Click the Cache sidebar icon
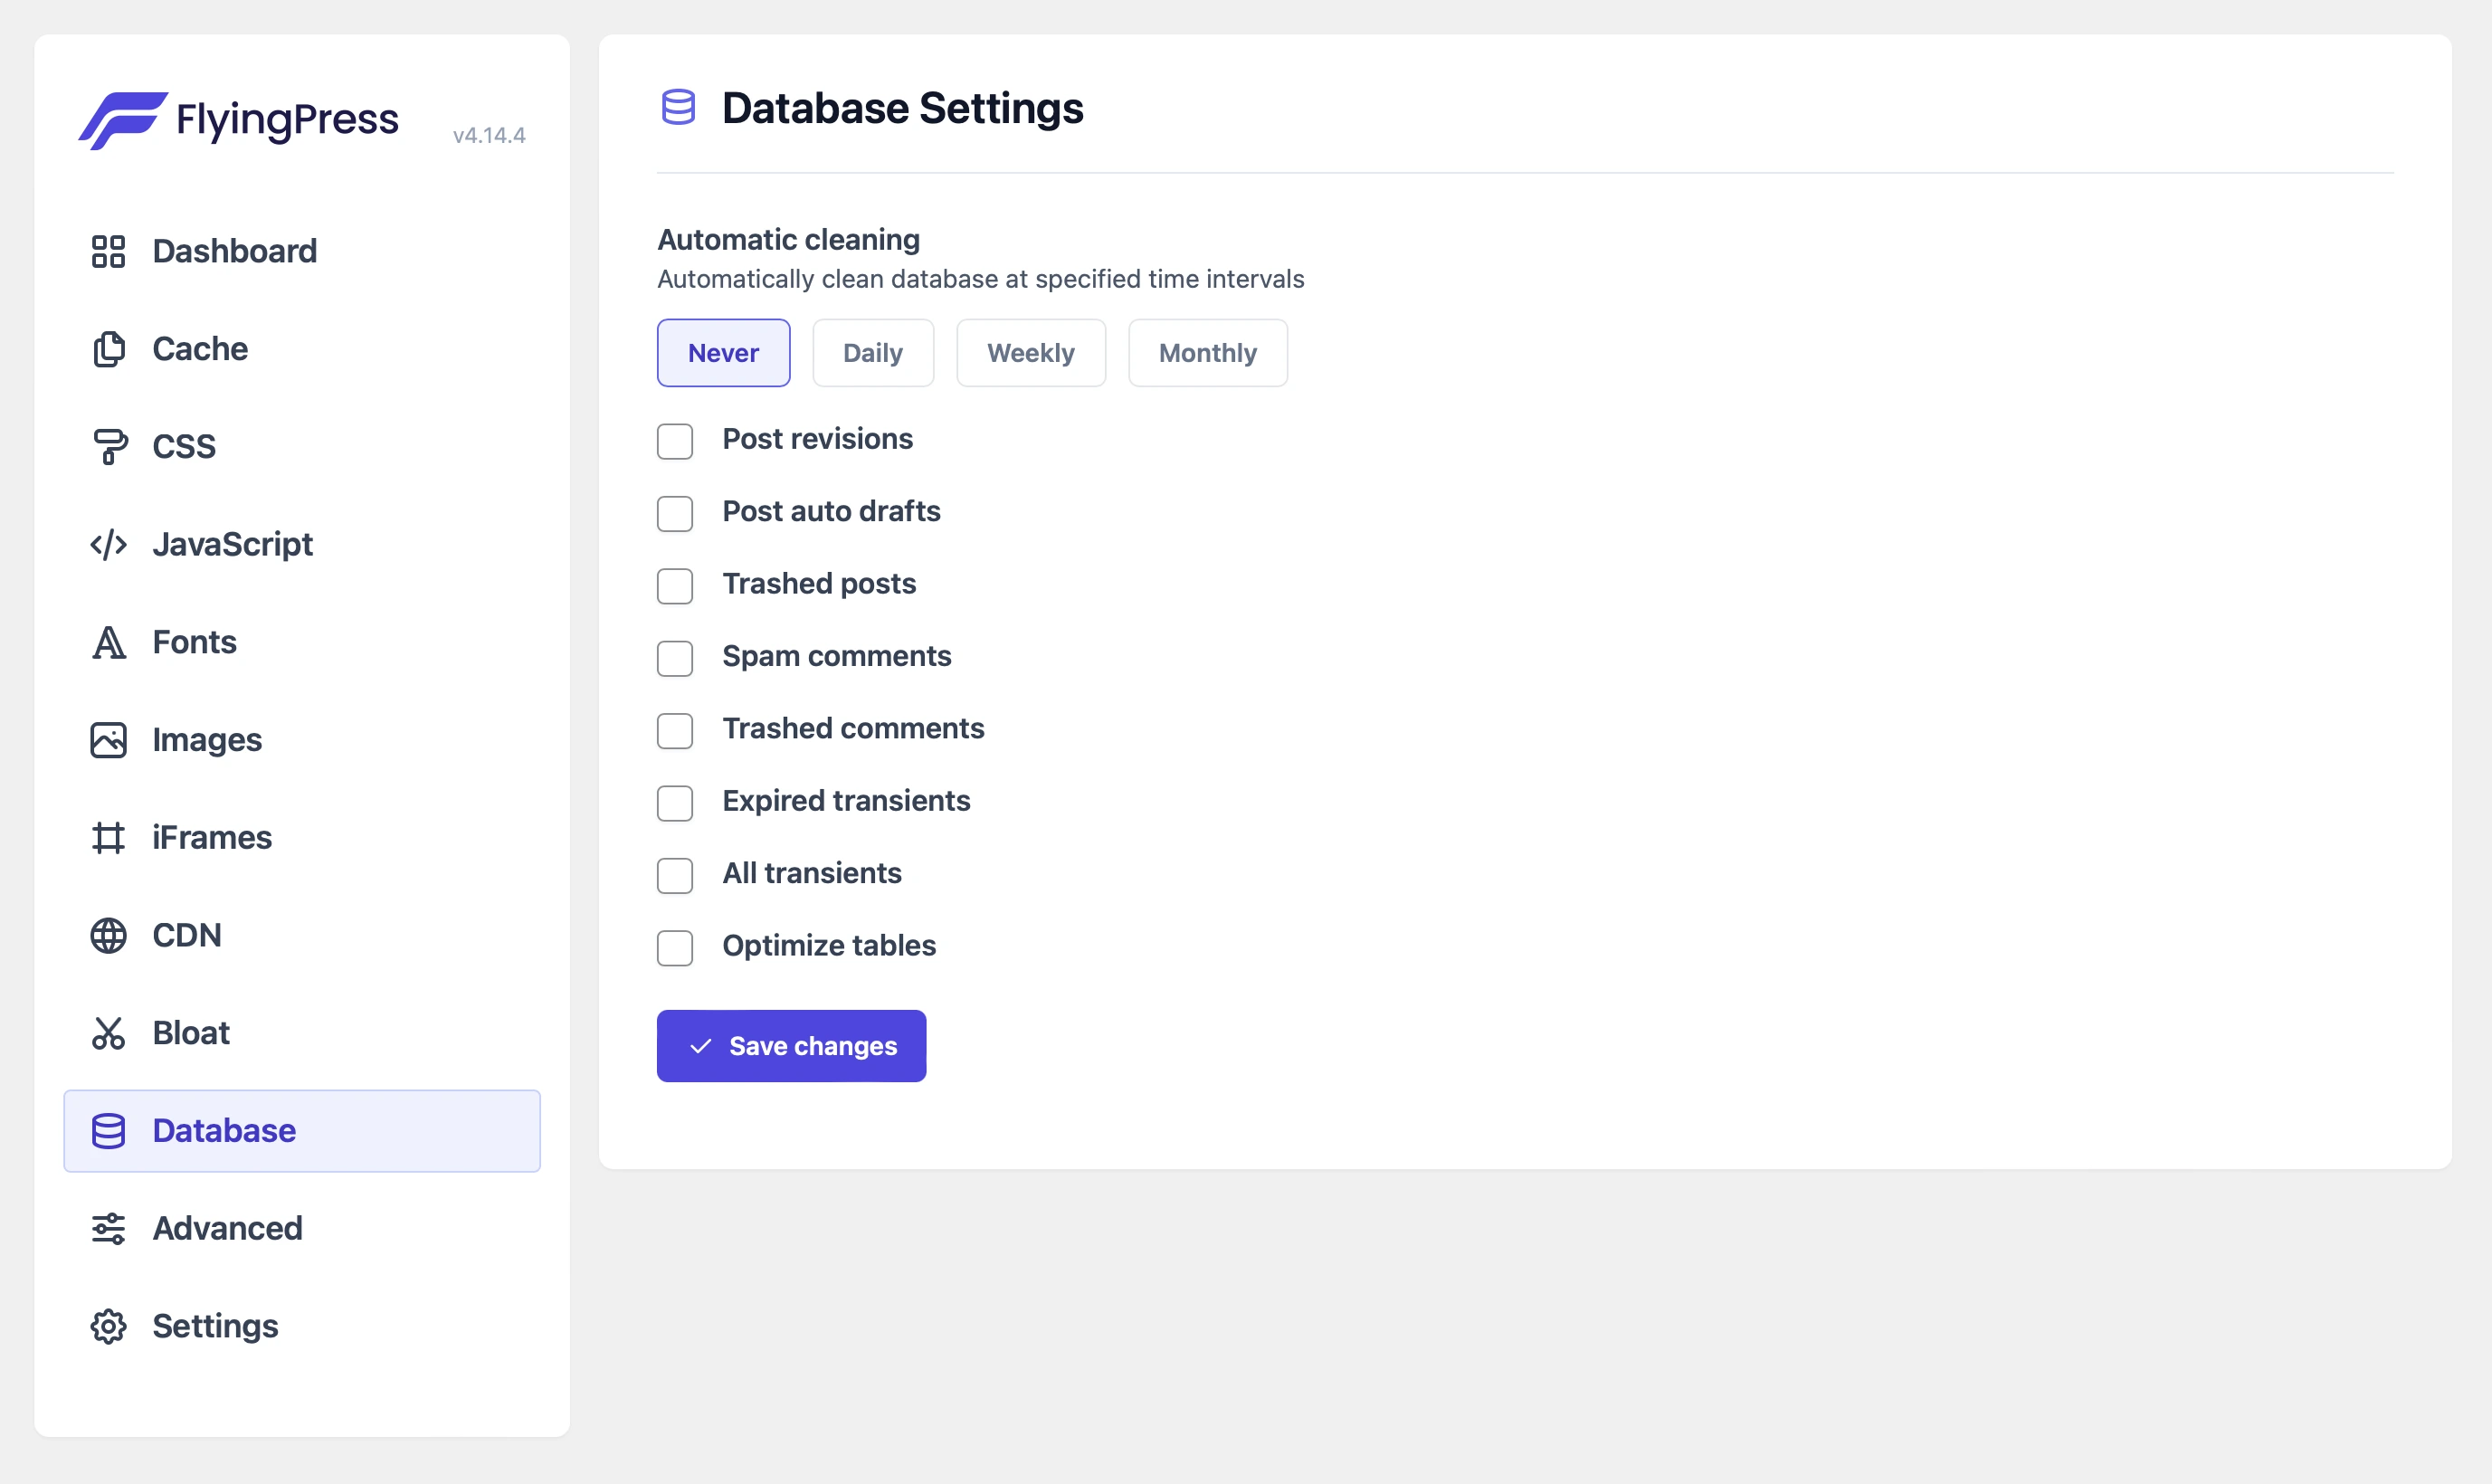Screen dimensions: 2492x1484 [x=108, y=348]
